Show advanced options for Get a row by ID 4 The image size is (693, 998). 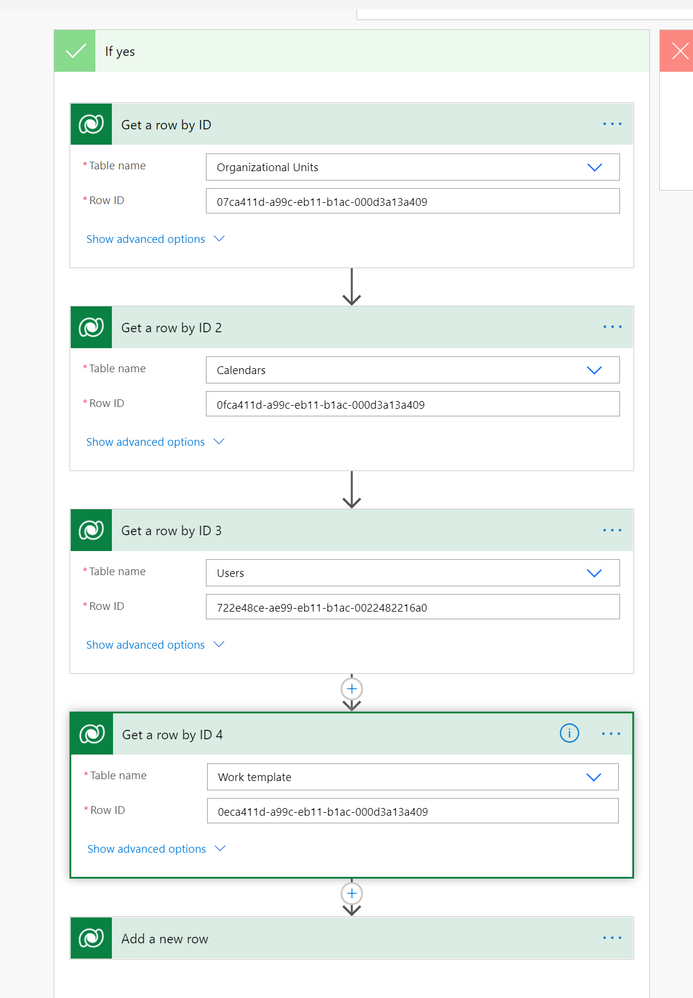tap(156, 849)
